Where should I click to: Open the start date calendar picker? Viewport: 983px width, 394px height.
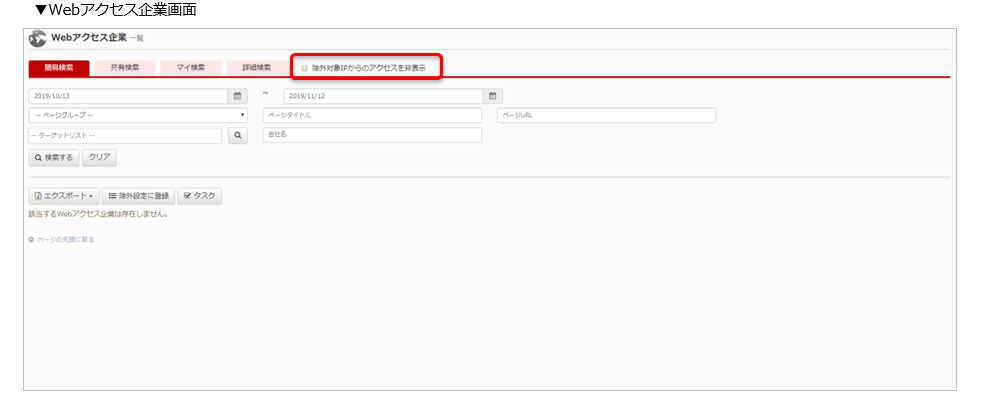click(x=238, y=96)
